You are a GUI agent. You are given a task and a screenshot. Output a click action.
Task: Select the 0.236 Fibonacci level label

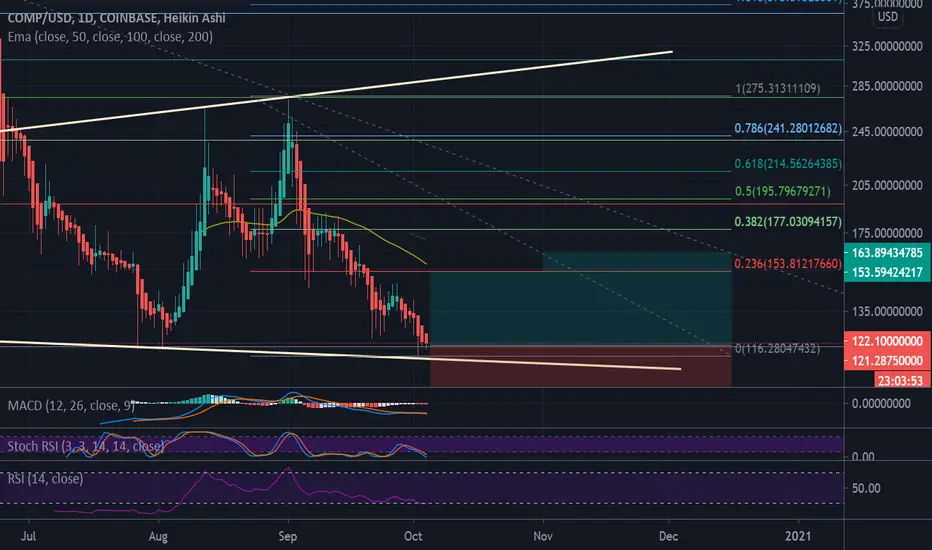[x=788, y=264]
